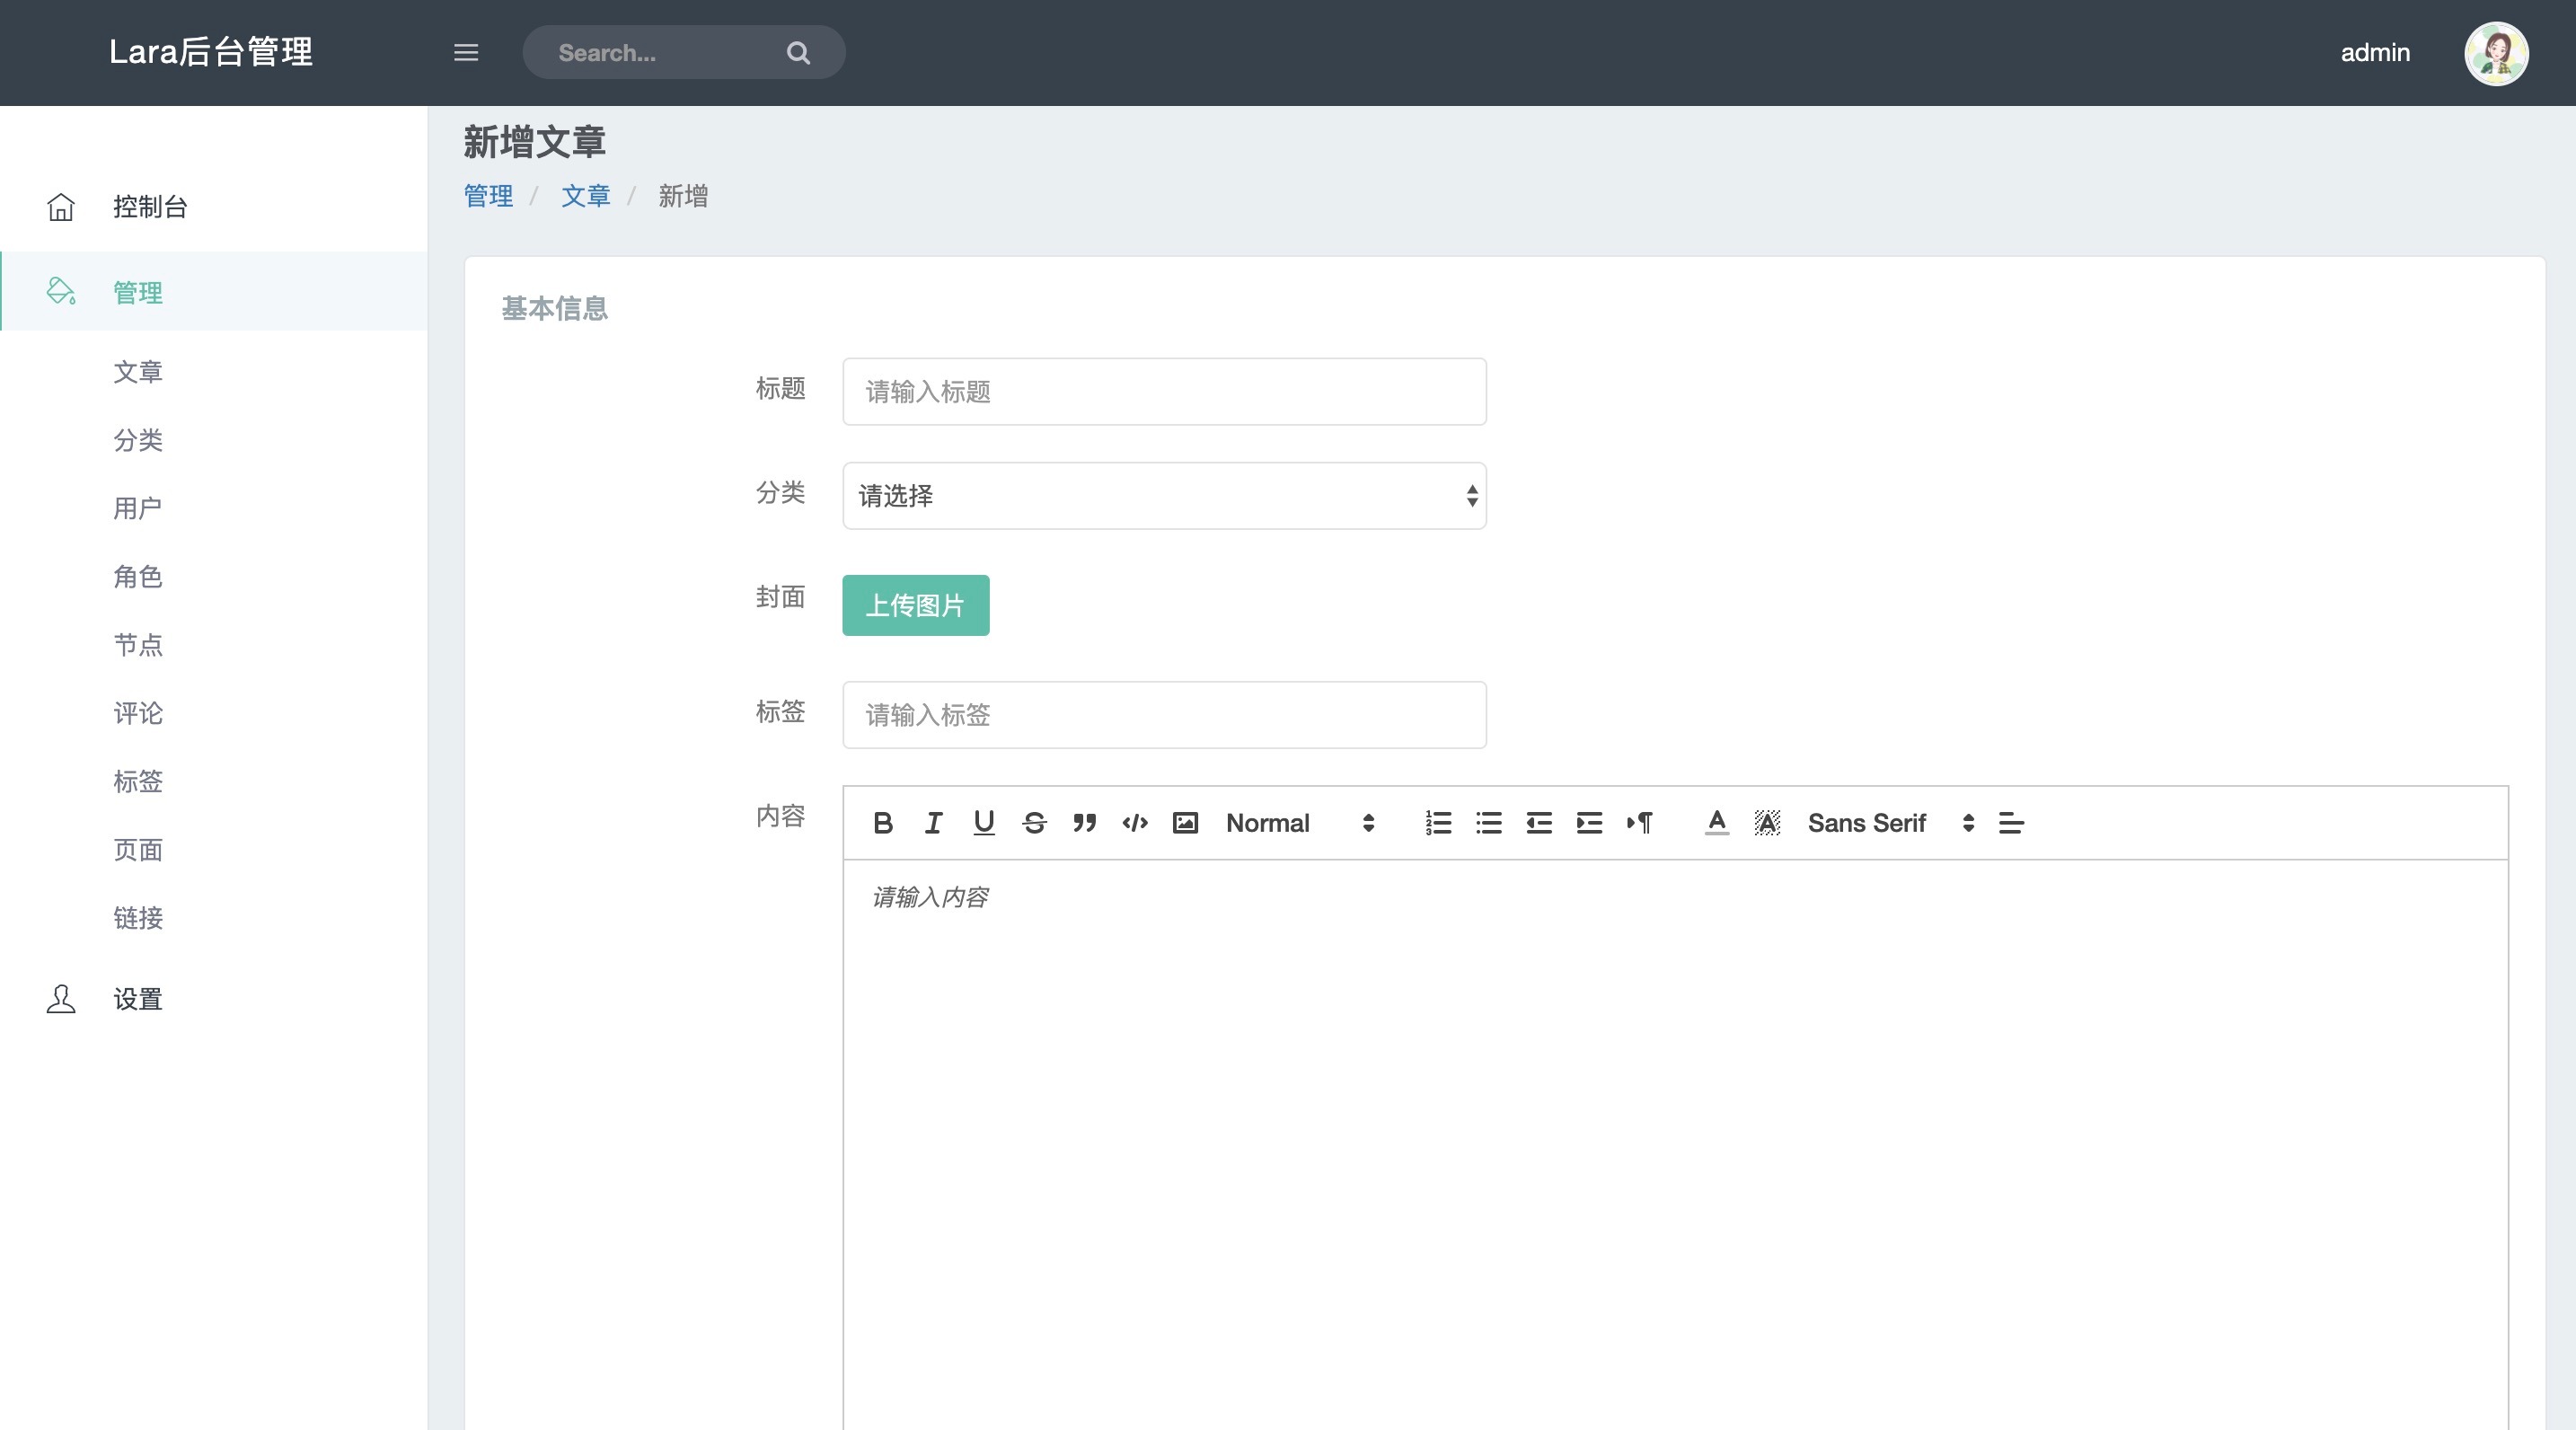This screenshot has width=2576, height=1430.
Task: Toggle strikethrough text formatting
Action: [x=1034, y=823]
